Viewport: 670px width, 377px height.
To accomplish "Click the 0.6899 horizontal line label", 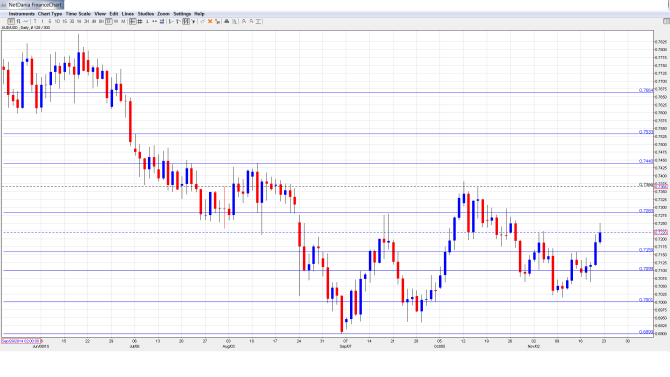I will [x=646, y=332].
